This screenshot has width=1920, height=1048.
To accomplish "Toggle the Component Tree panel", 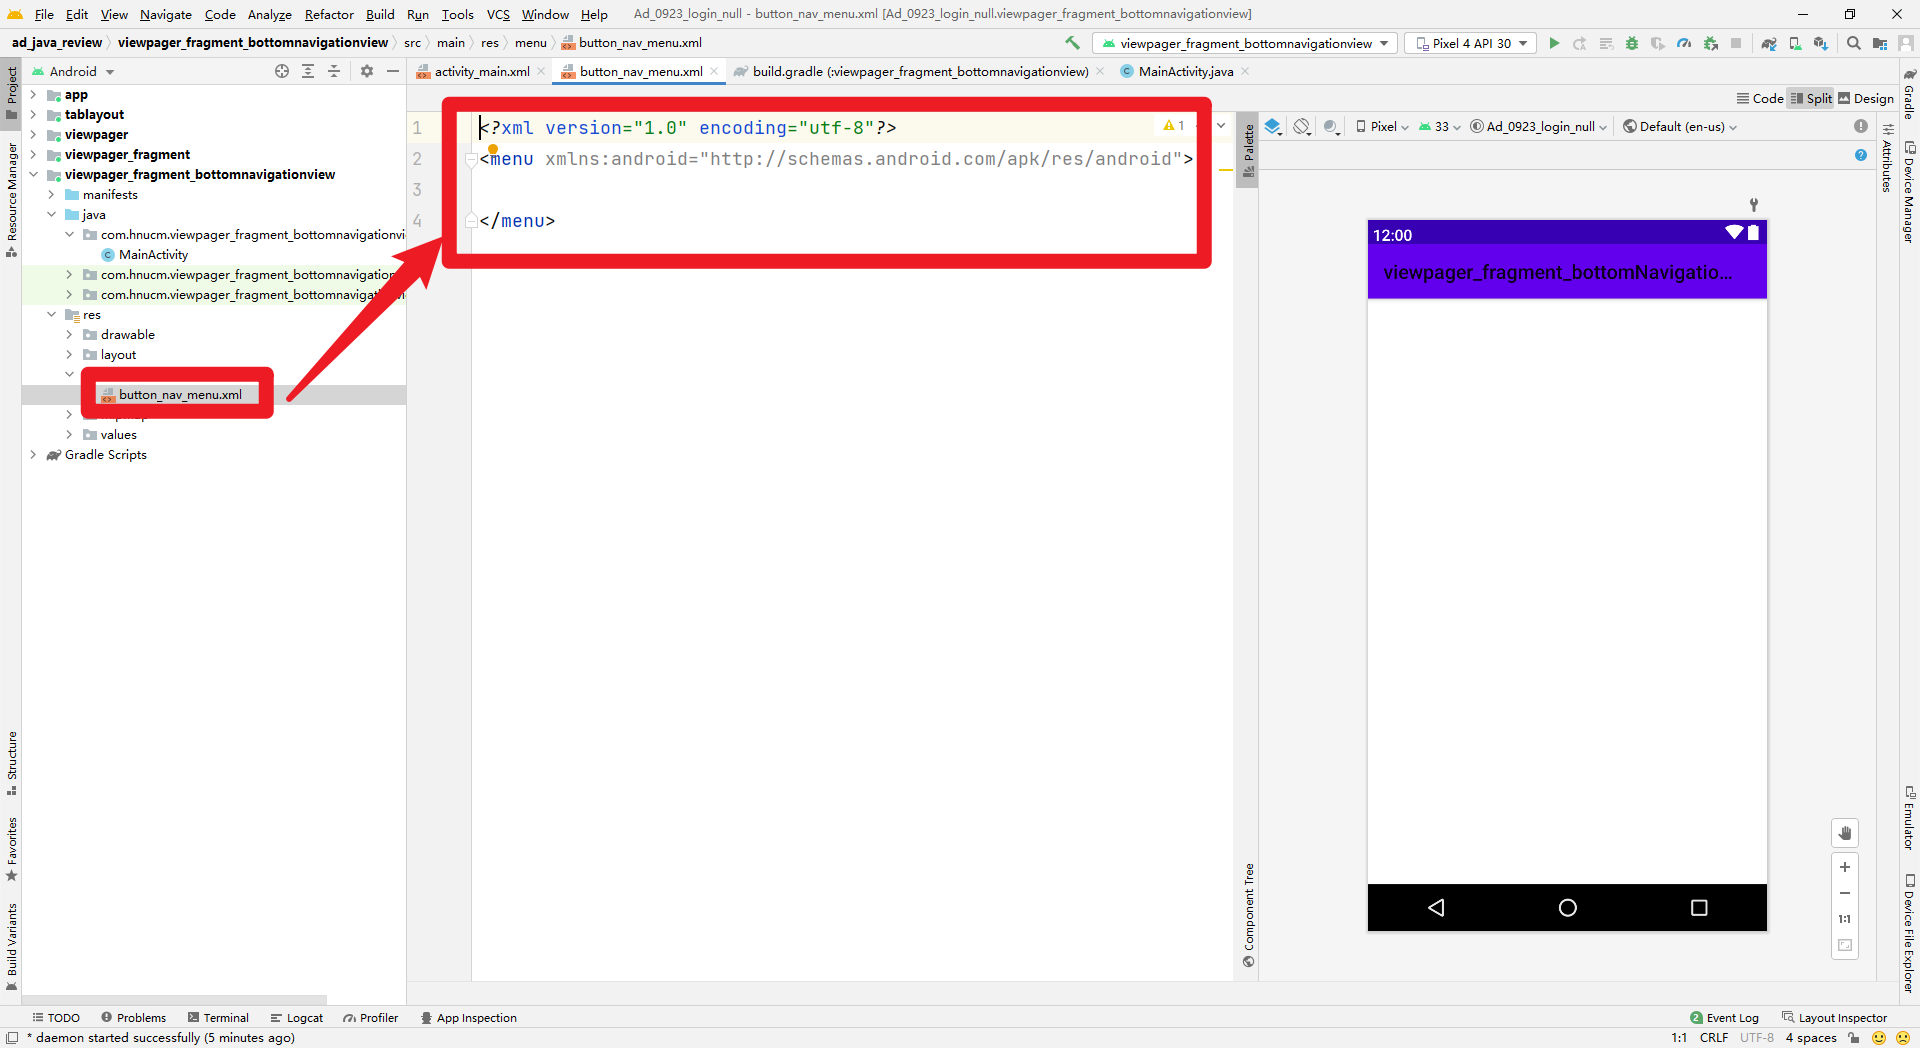I will point(1248,915).
